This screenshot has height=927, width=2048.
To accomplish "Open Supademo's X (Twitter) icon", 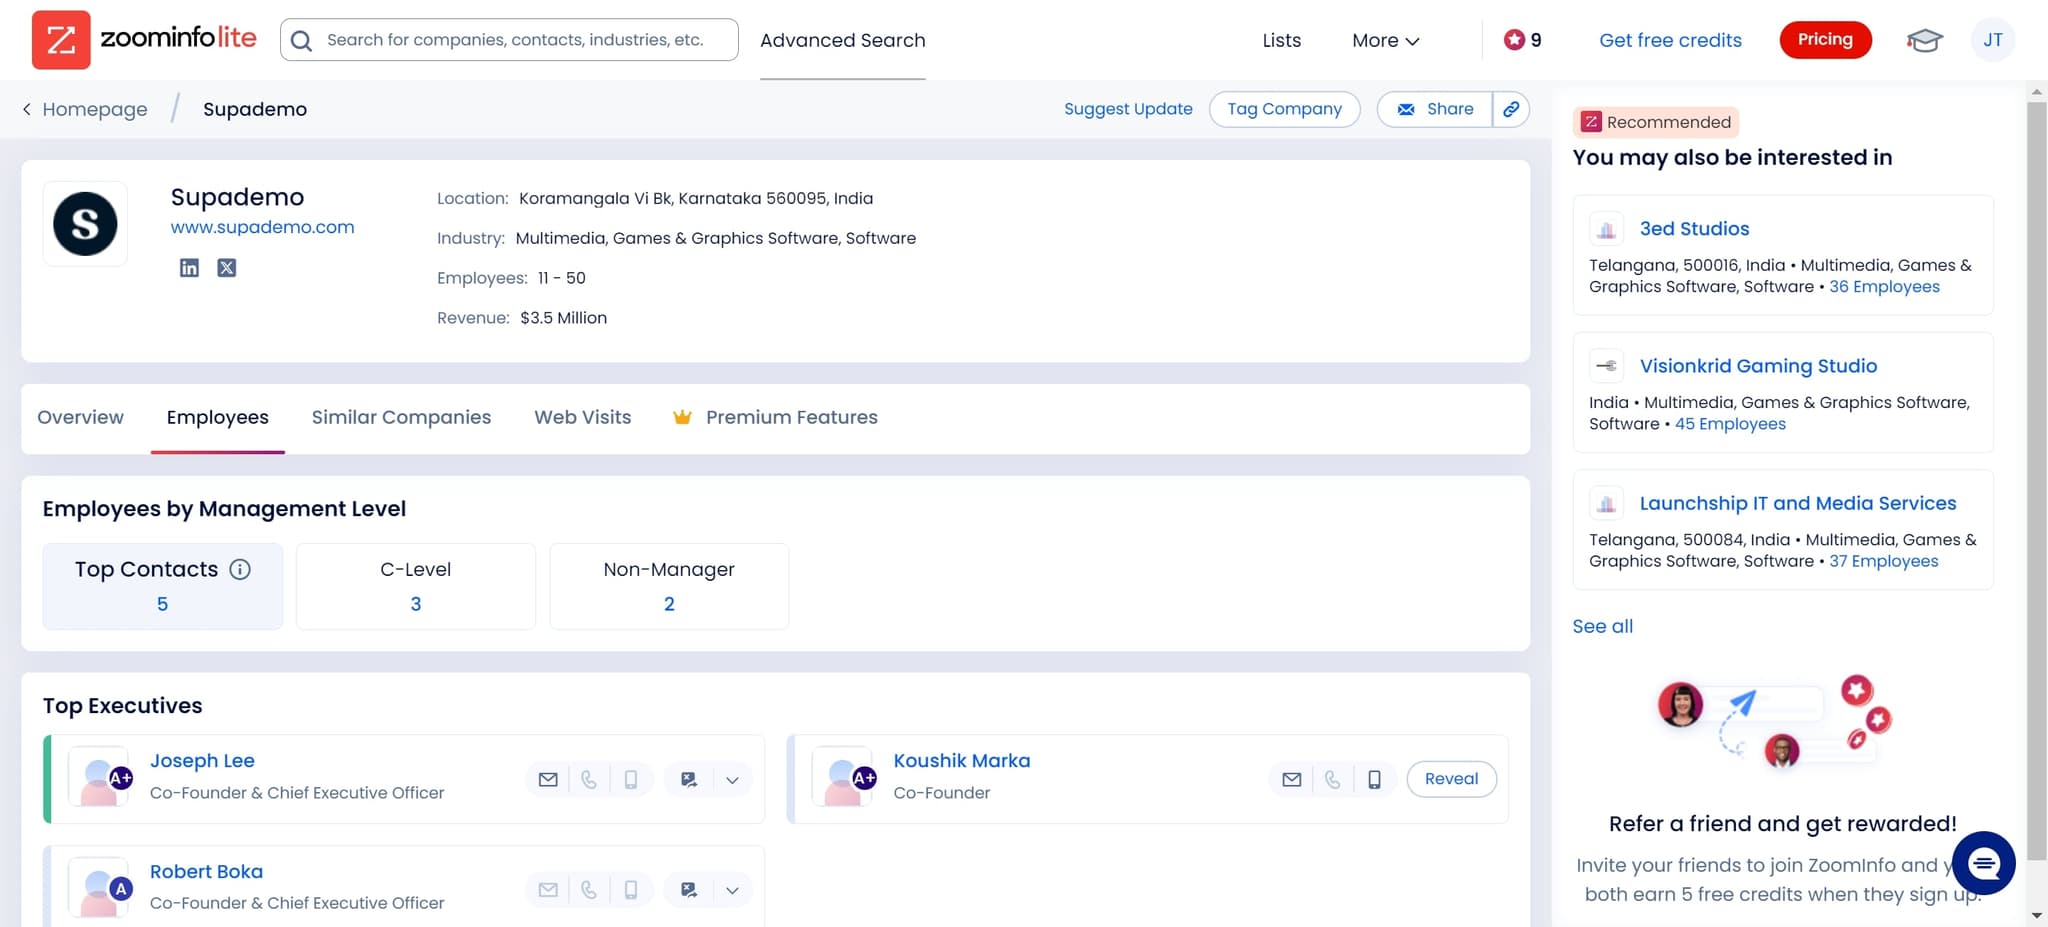I will tap(227, 268).
